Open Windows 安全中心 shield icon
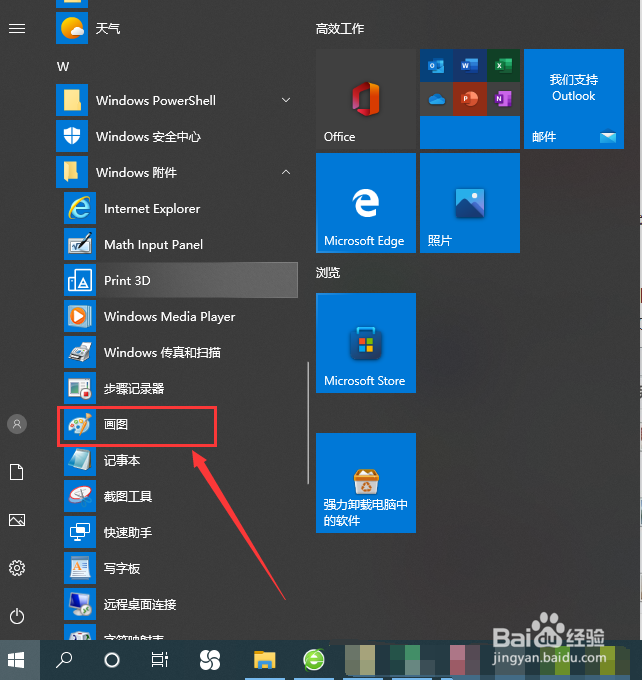Screen dimensions: 642x680 click(72, 136)
